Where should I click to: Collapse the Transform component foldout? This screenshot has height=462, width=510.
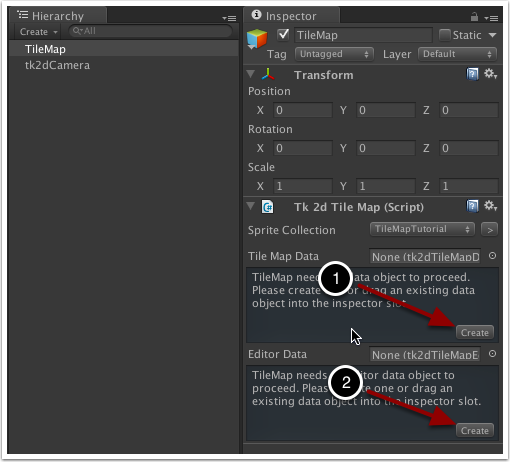coord(251,74)
